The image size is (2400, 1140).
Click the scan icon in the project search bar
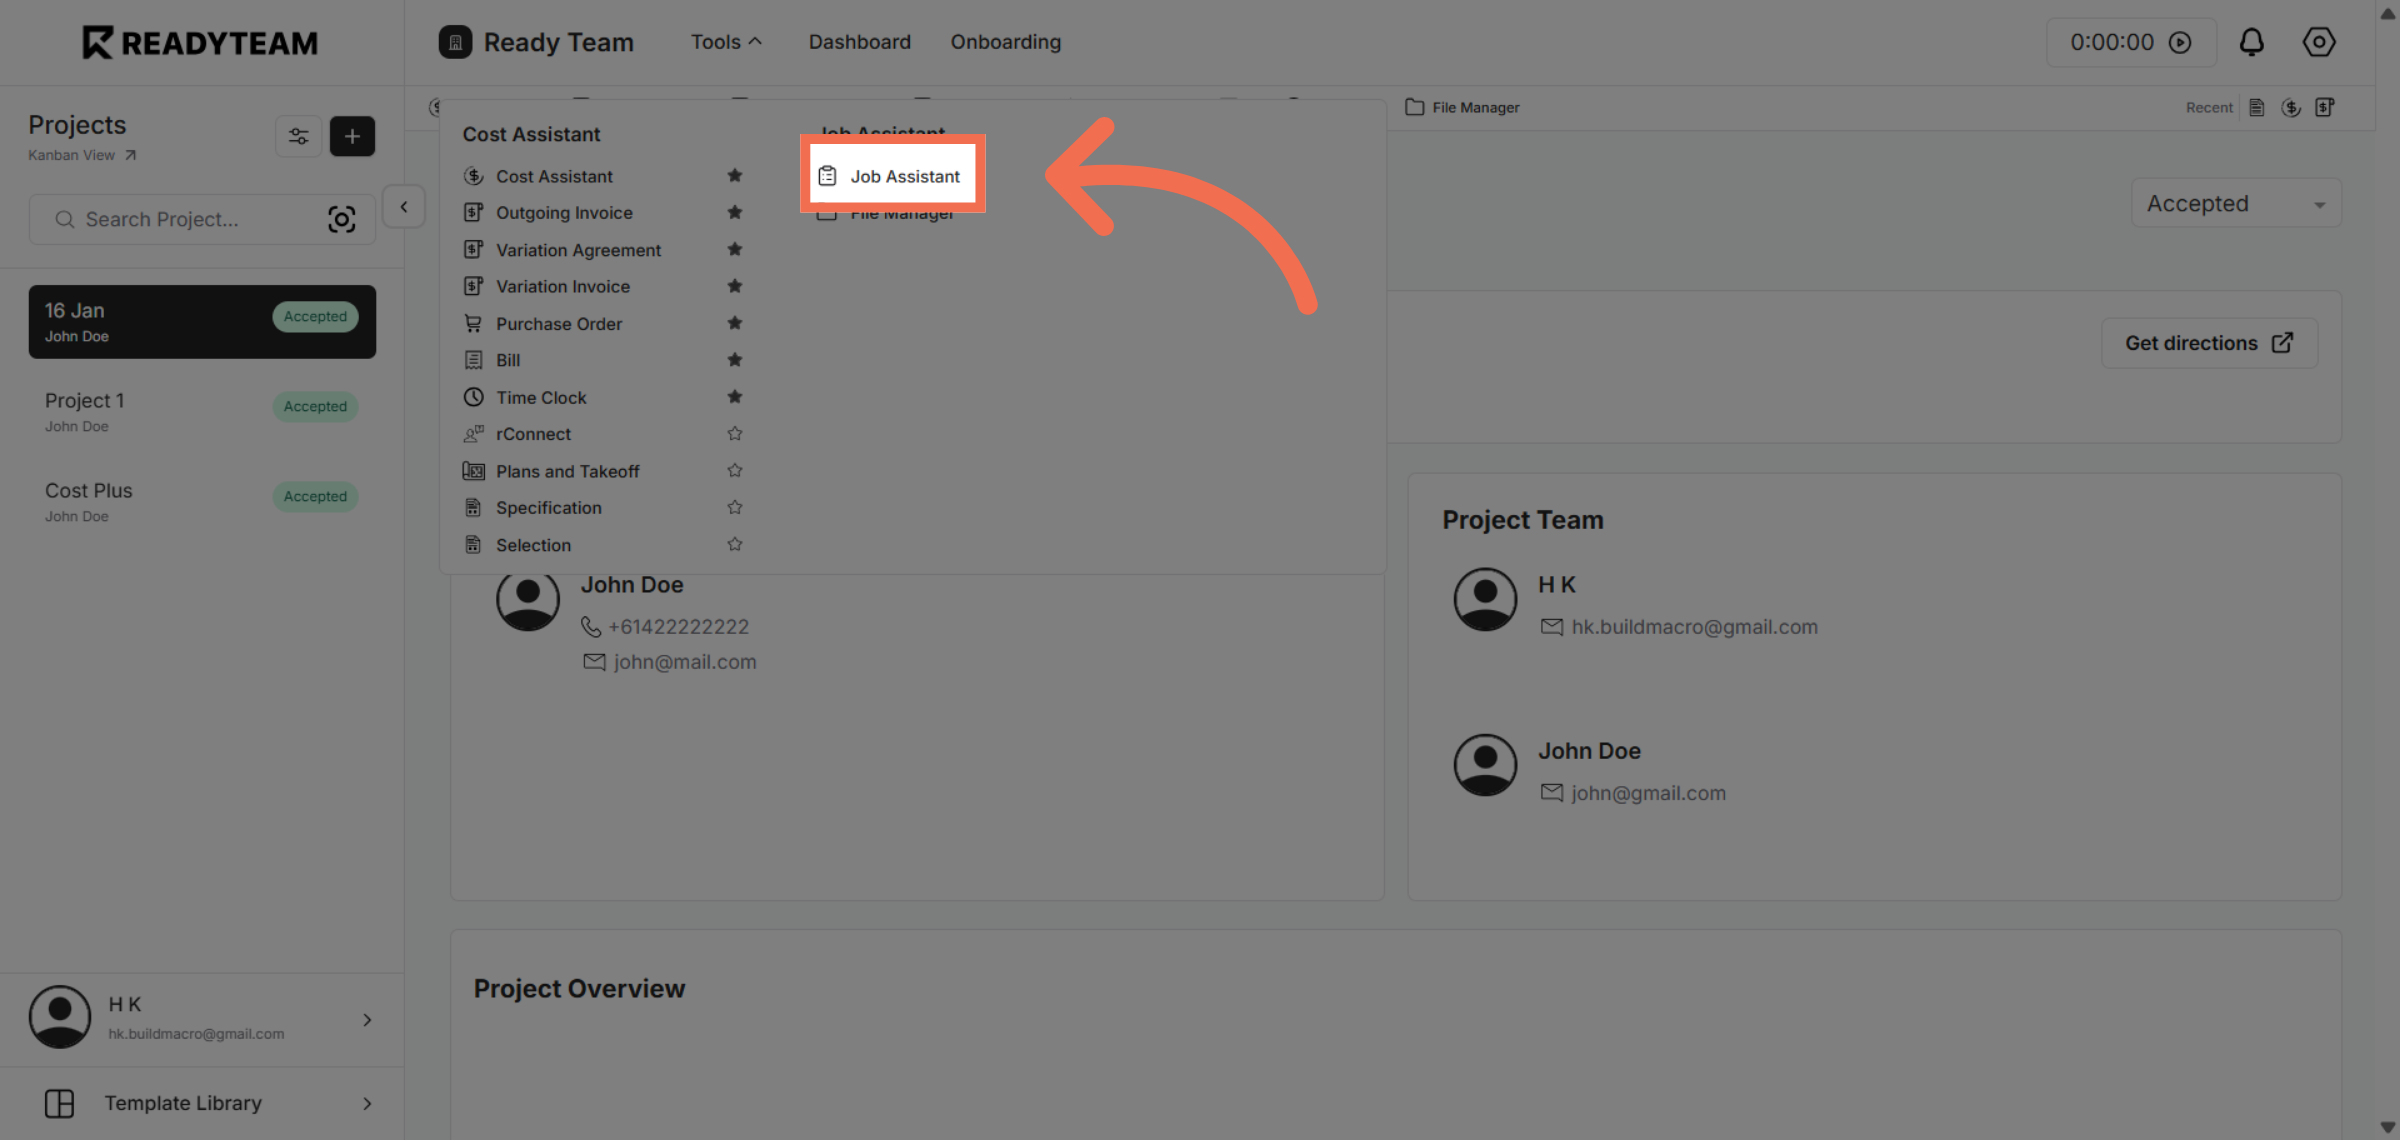click(x=342, y=219)
